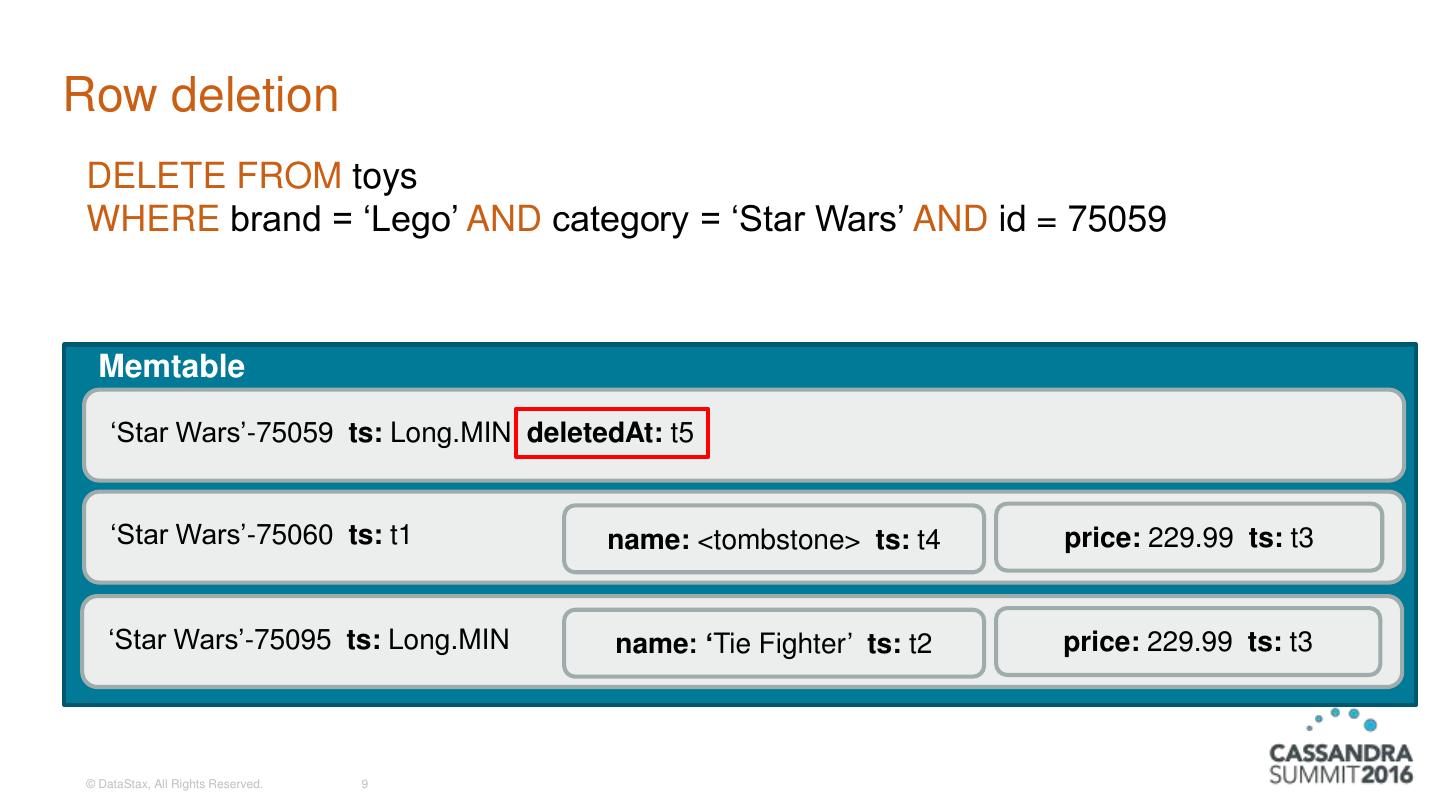Select the table name "toys"
Image resolution: width=1440 pixels, height=810 pixels.
[384, 176]
